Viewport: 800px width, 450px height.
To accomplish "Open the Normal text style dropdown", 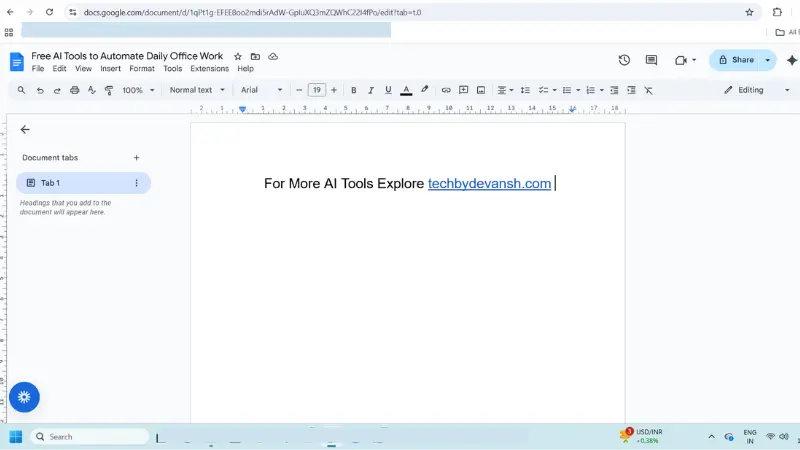I will click(197, 90).
